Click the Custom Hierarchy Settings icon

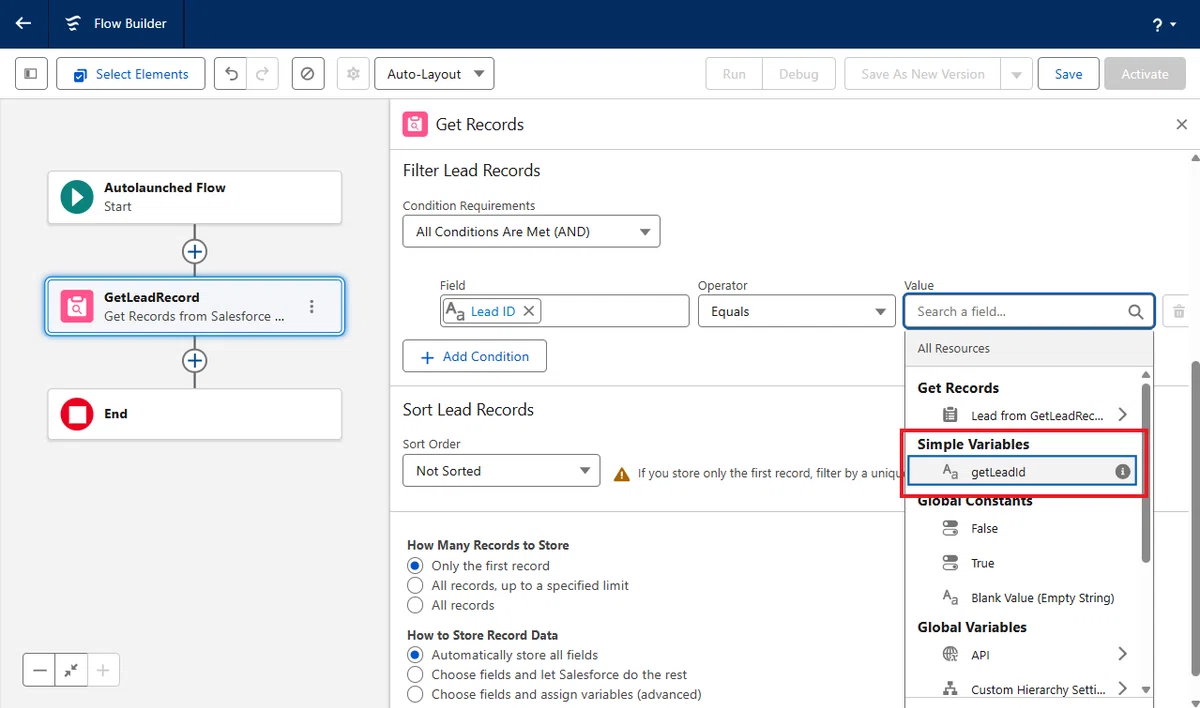pyautogui.click(x=951, y=689)
